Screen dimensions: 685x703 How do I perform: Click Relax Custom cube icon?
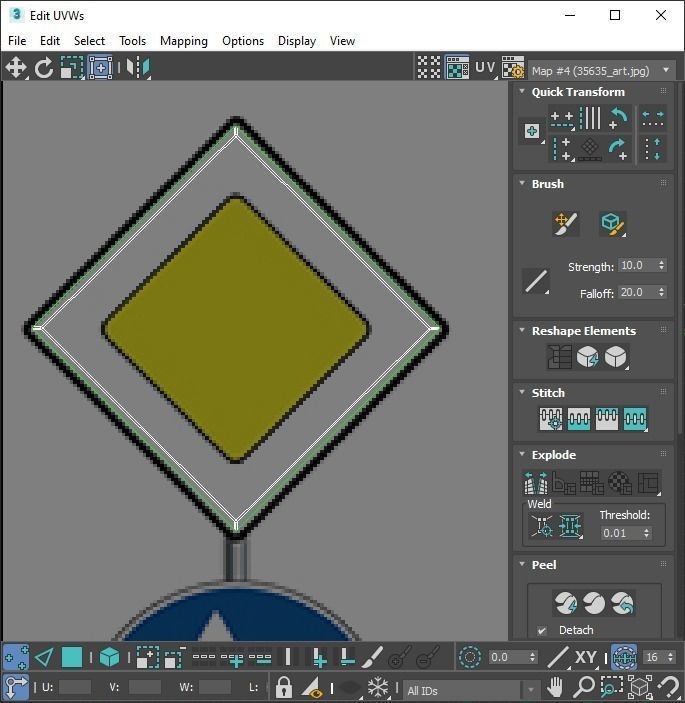(x=616, y=357)
